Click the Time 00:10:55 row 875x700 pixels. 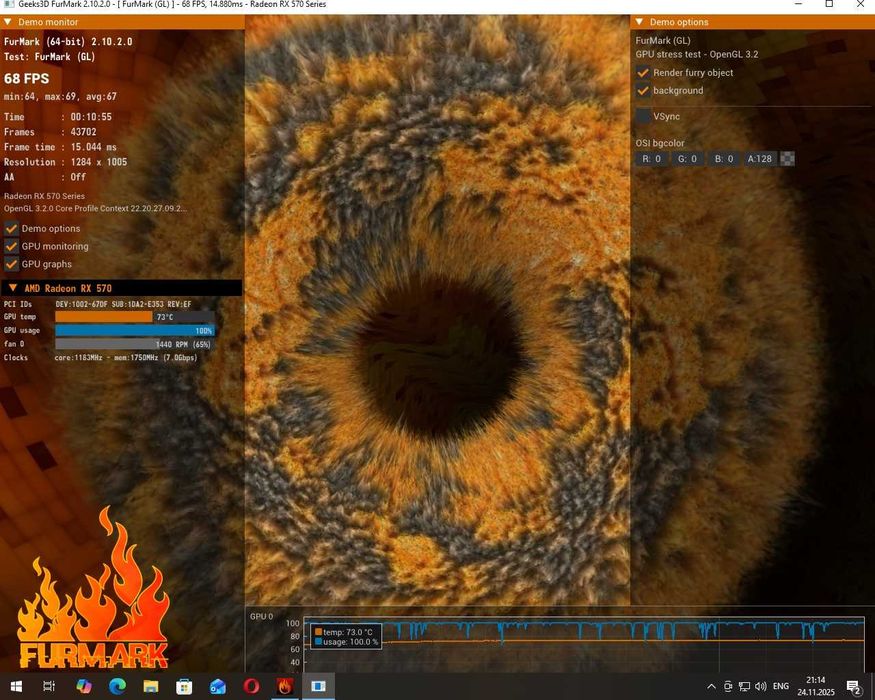tap(57, 117)
